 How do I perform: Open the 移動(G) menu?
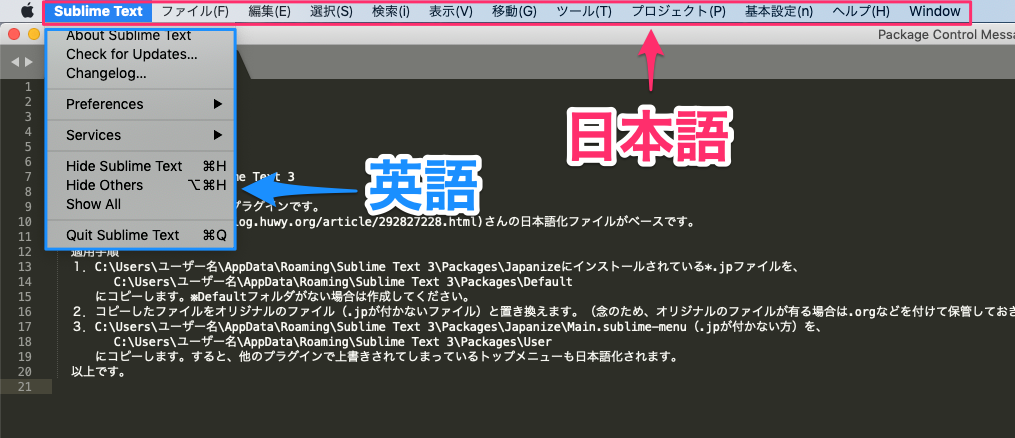click(x=514, y=11)
